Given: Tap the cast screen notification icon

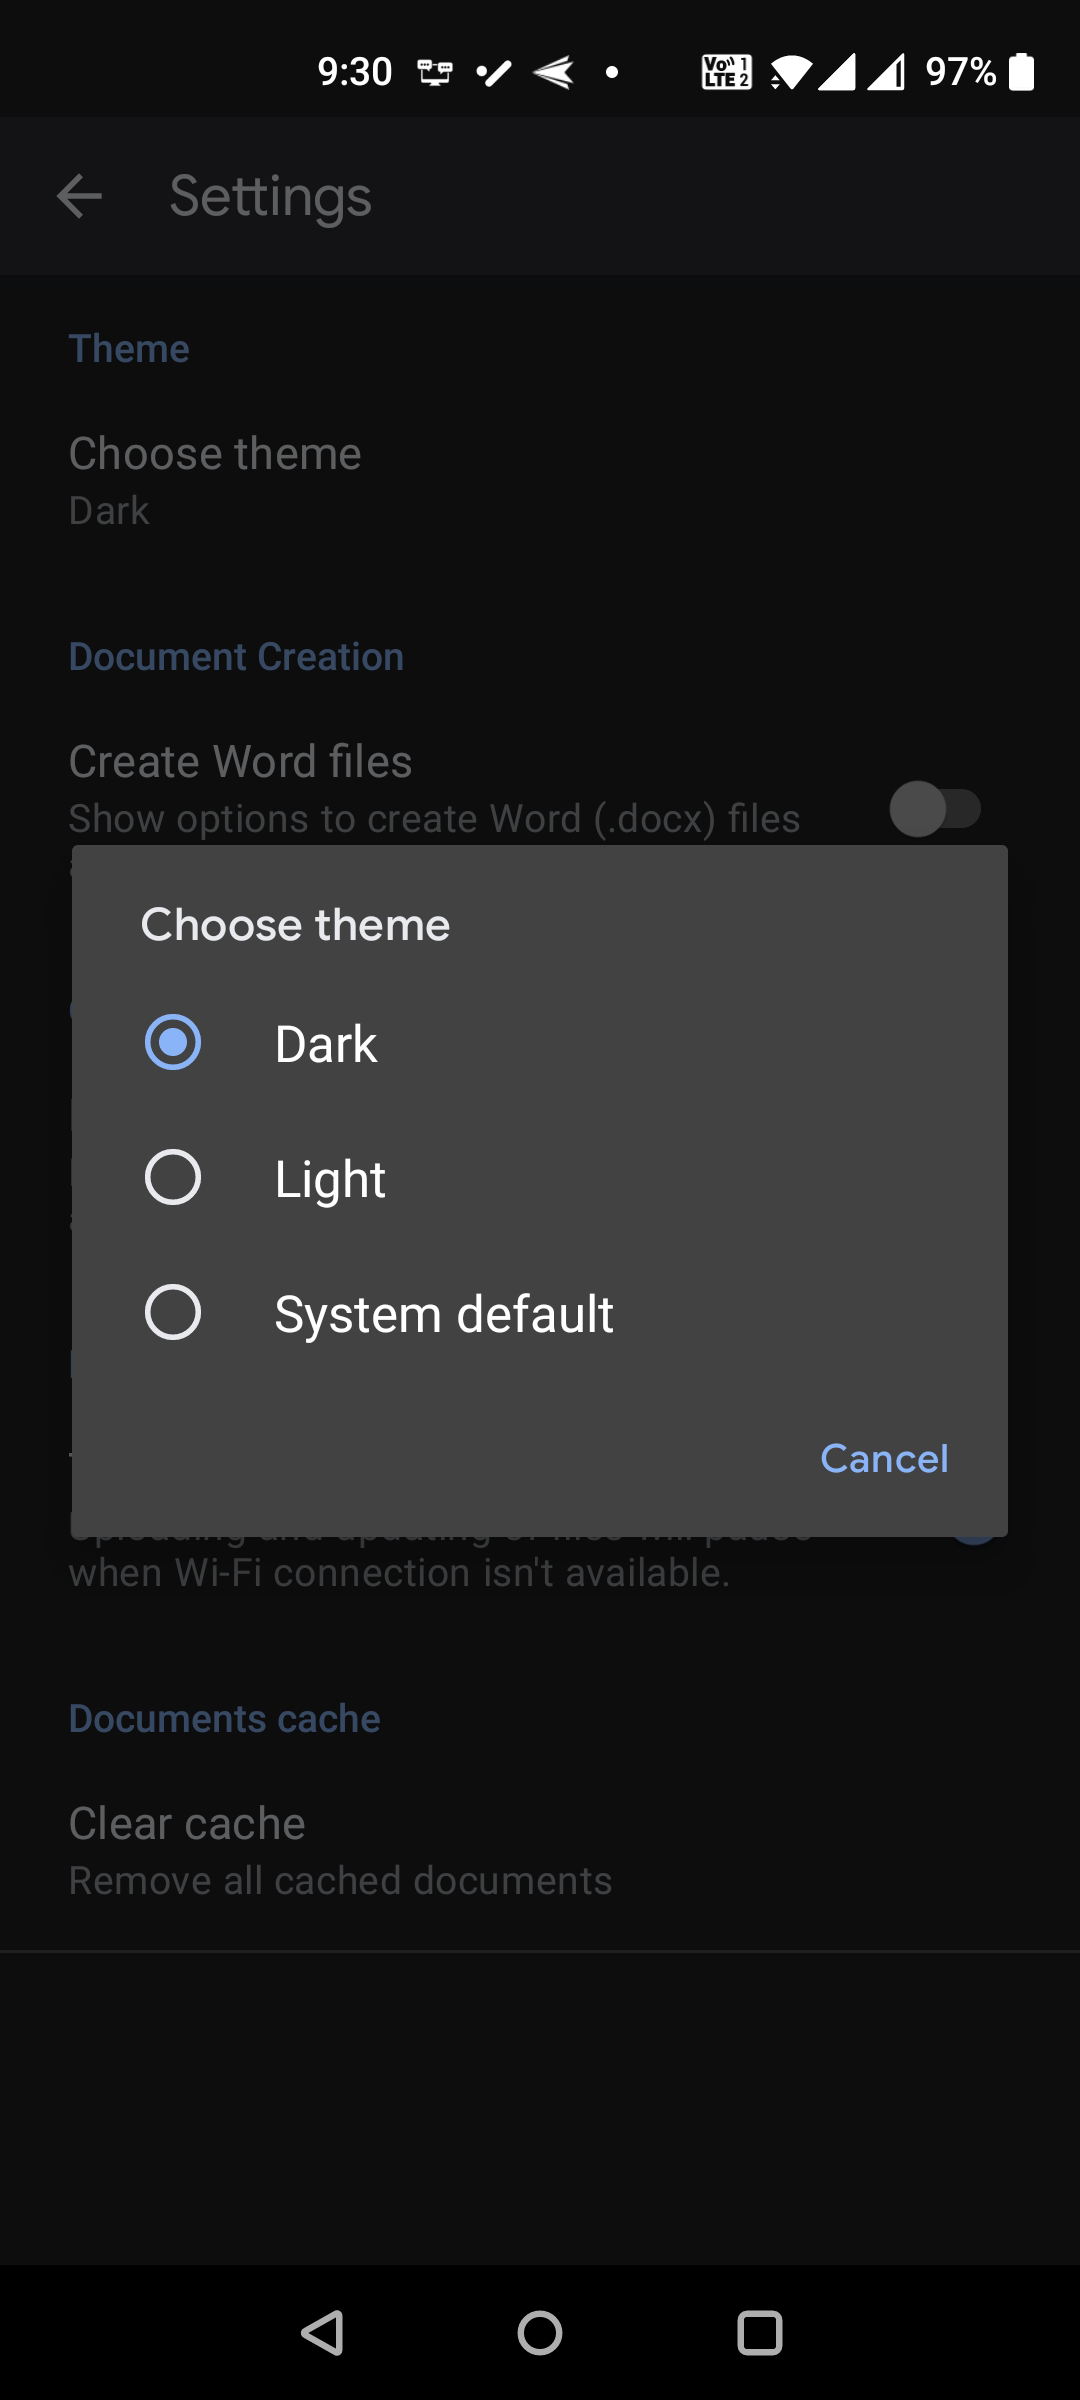Looking at the screenshot, I should point(435,72).
